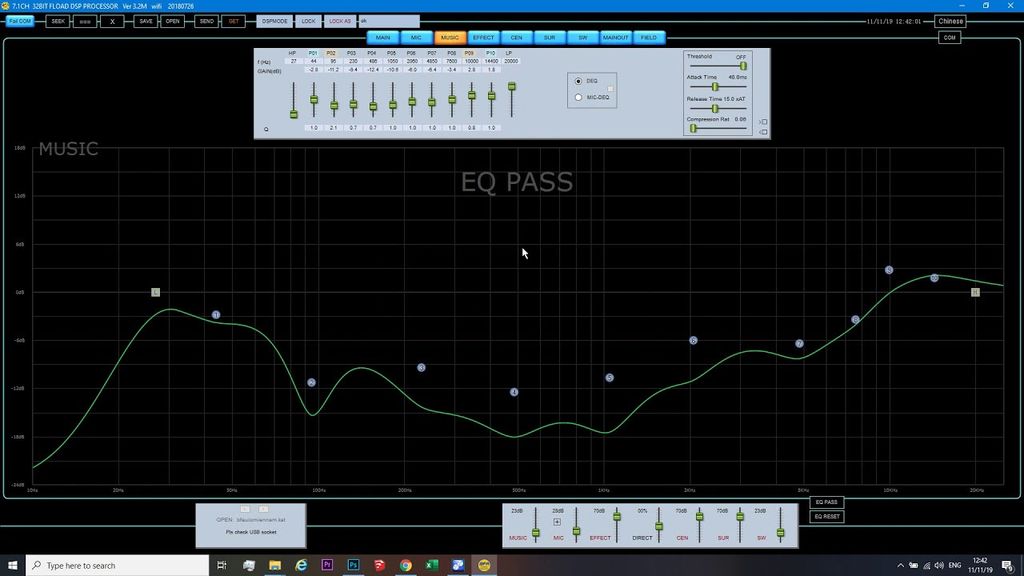Click the COM port selector
This screenshot has height=576, width=1024.
point(950,38)
